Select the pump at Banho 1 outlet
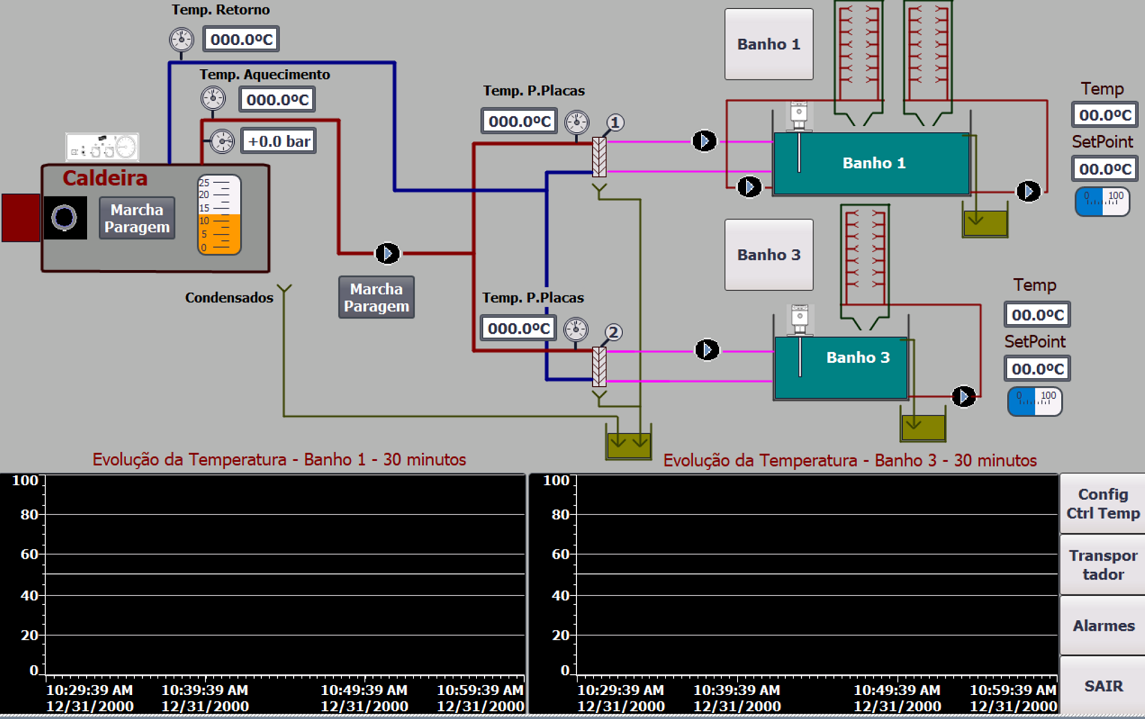This screenshot has height=719, width=1145. (1028, 191)
